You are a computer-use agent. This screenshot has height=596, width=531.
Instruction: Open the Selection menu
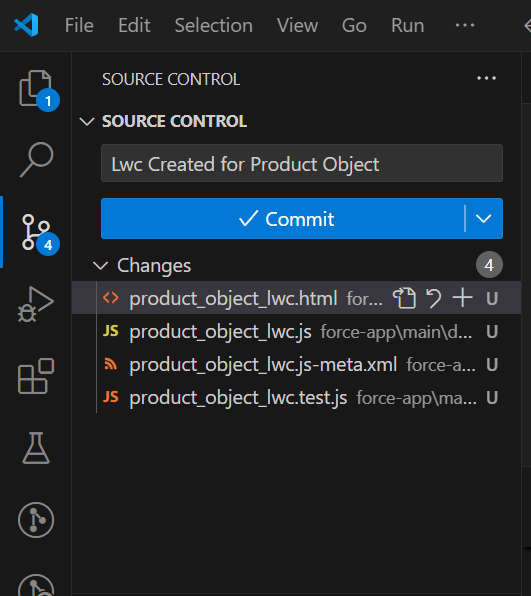click(214, 25)
